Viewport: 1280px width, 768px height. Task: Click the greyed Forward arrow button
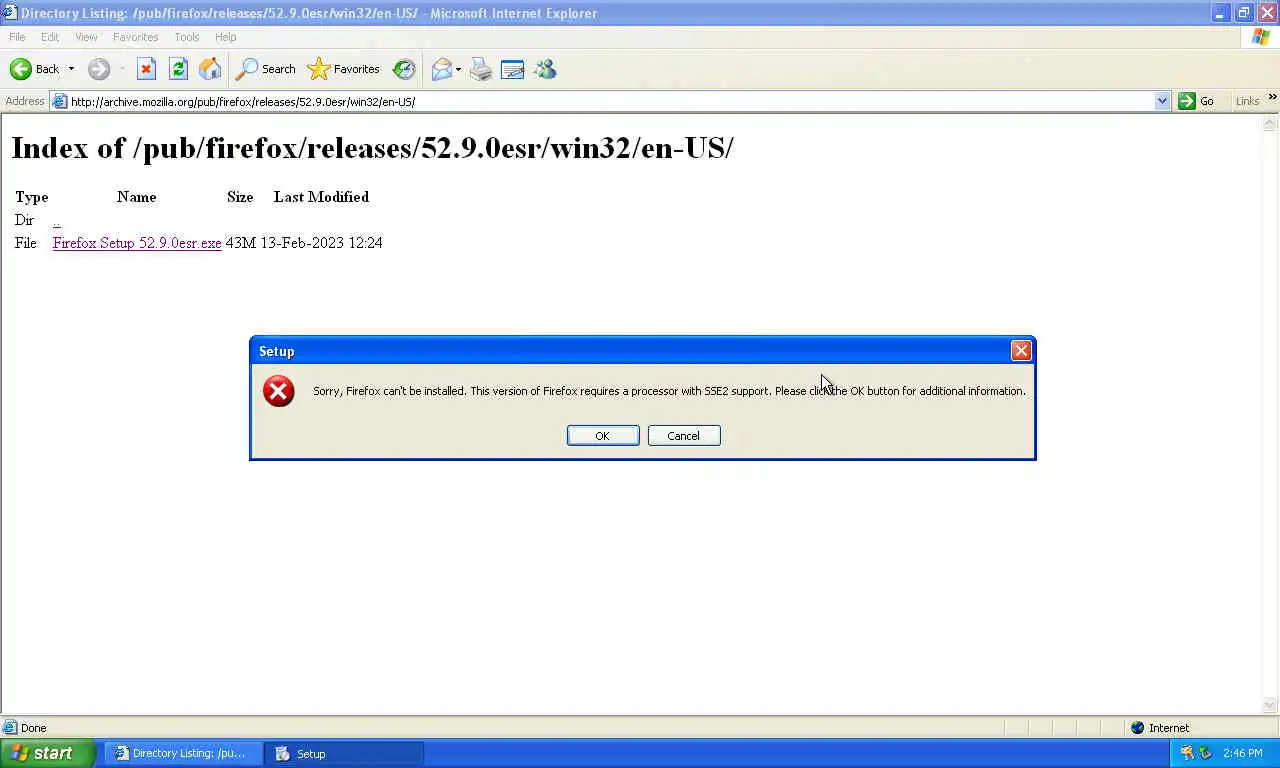click(x=98, y=69)
